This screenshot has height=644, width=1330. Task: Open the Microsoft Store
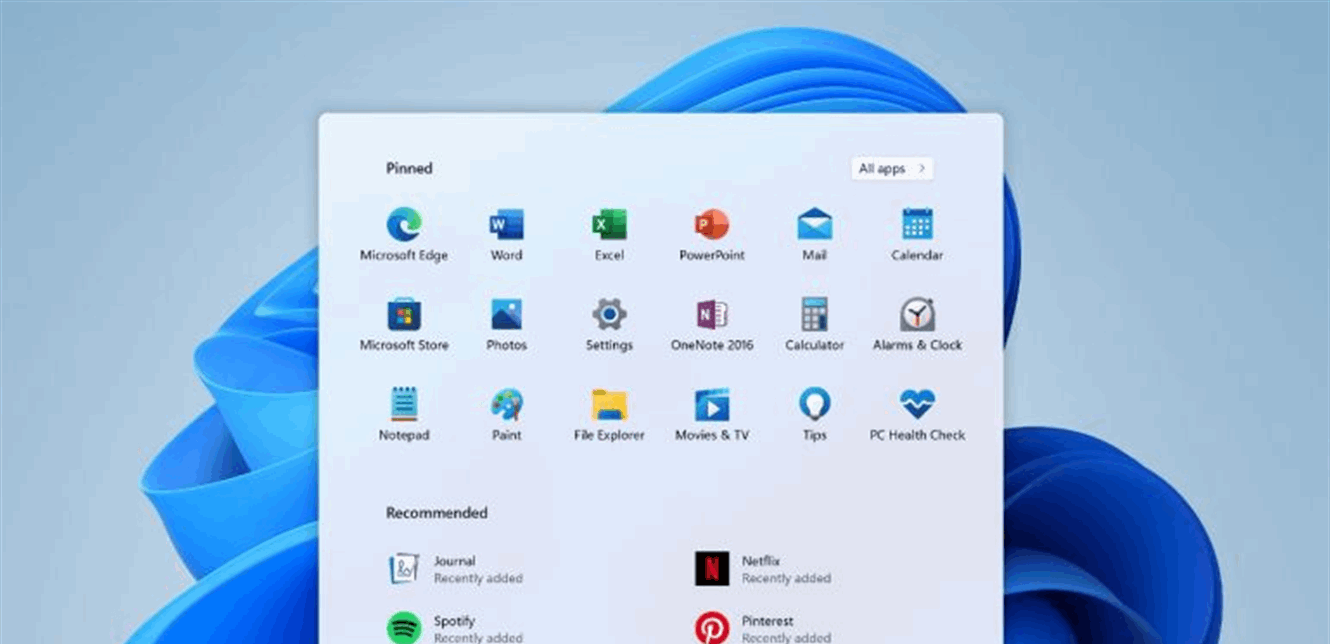pos(404,318)
